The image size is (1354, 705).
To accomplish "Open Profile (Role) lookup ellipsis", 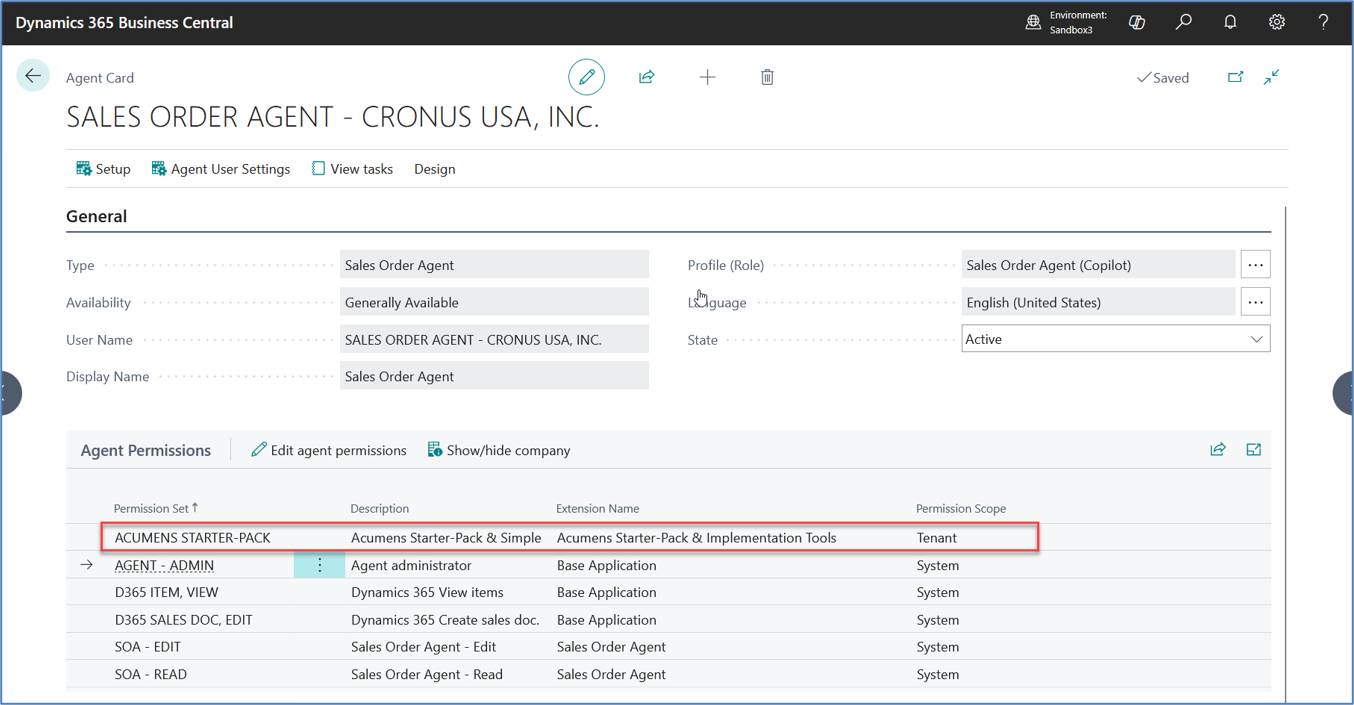I will [x=1255, y=265].
